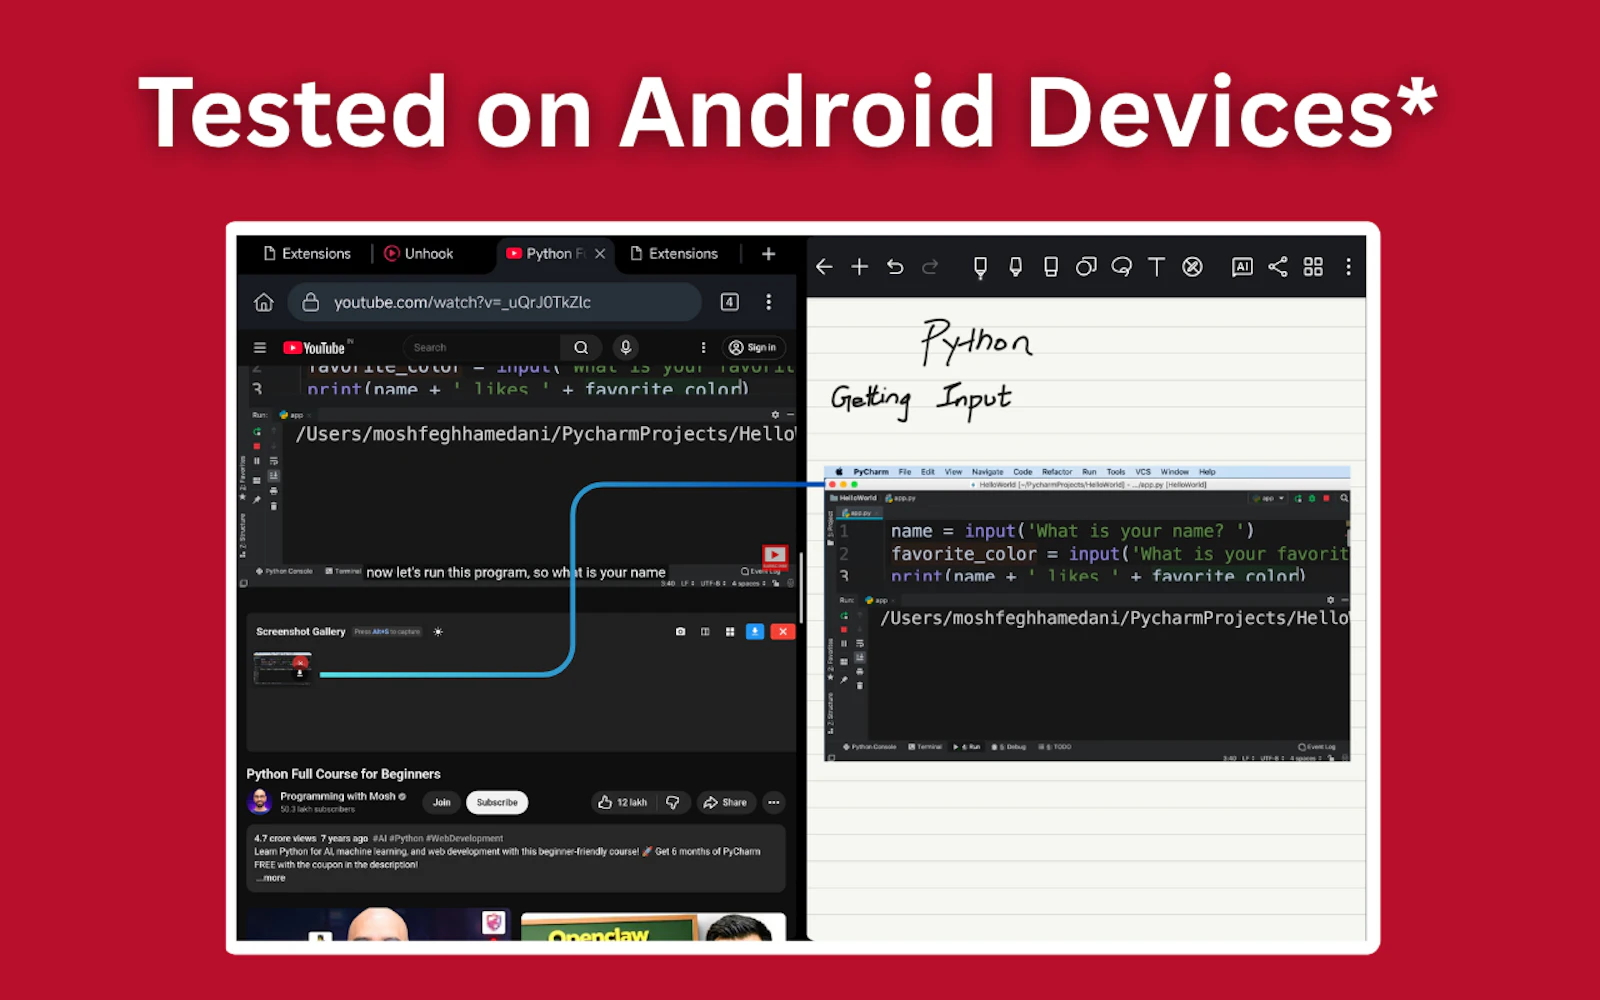Select the highlighter marker tool
This screenshot has width=1600, height=1000.
1015,267
